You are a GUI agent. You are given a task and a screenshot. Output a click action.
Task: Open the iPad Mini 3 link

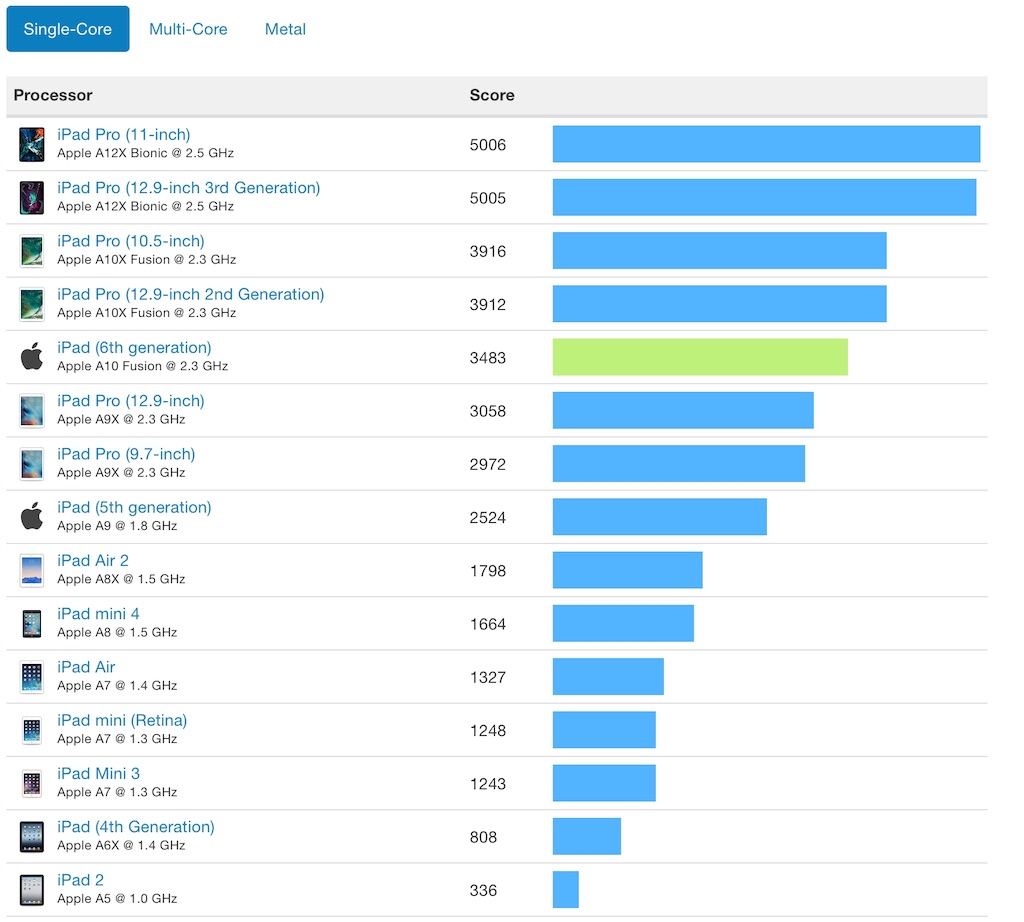coord(98,774)
